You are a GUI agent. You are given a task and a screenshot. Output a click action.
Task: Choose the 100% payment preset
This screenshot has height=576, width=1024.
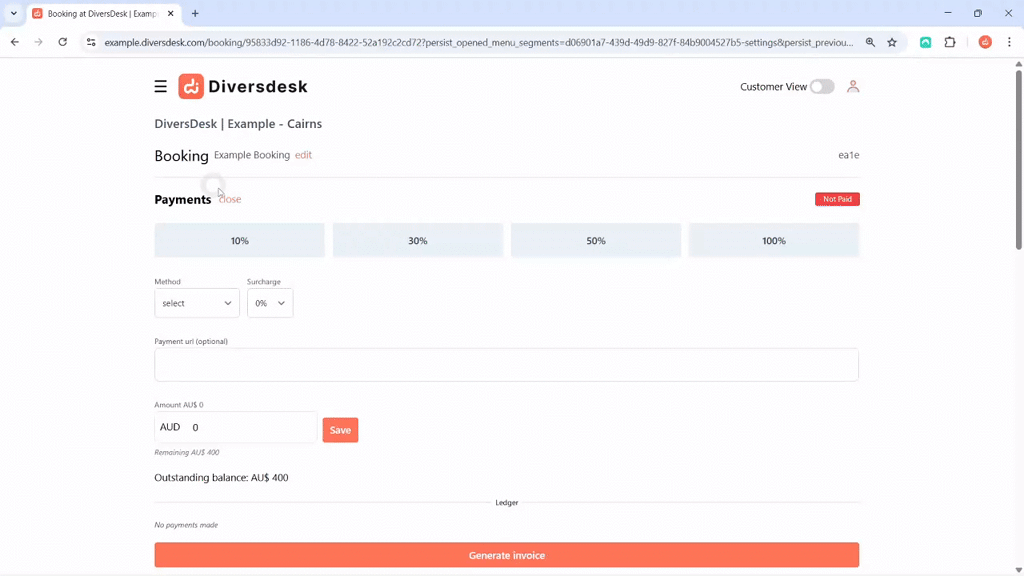(774, 240)
